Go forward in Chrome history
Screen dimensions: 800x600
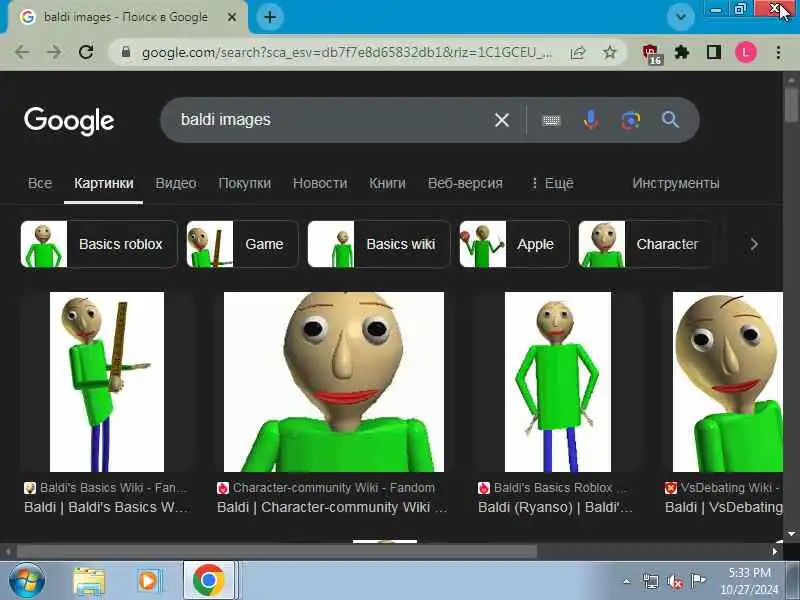pyautogui.click(x=54, y=52)
